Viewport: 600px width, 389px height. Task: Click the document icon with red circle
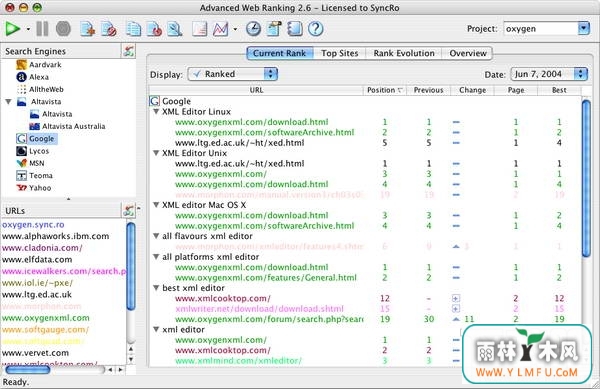tap(155, 29)
